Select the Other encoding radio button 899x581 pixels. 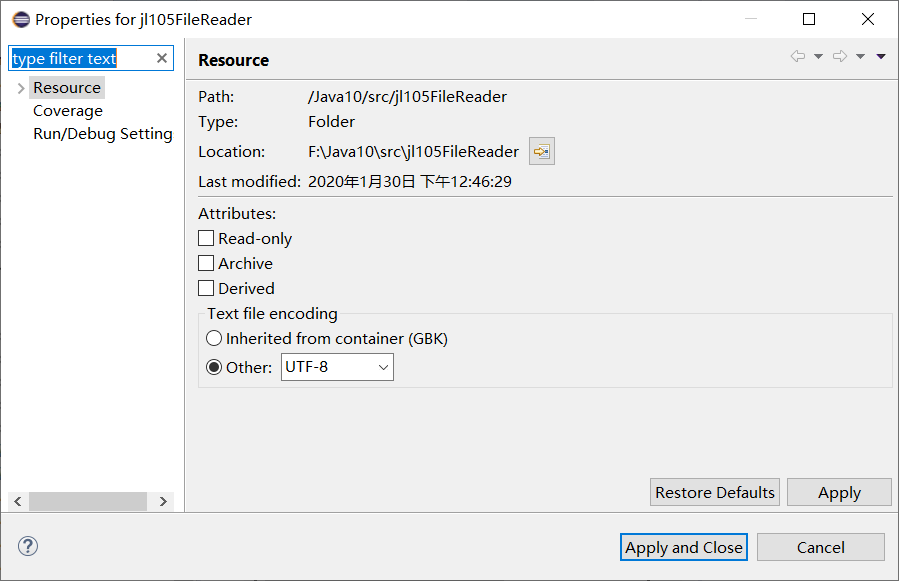[214, 366]
